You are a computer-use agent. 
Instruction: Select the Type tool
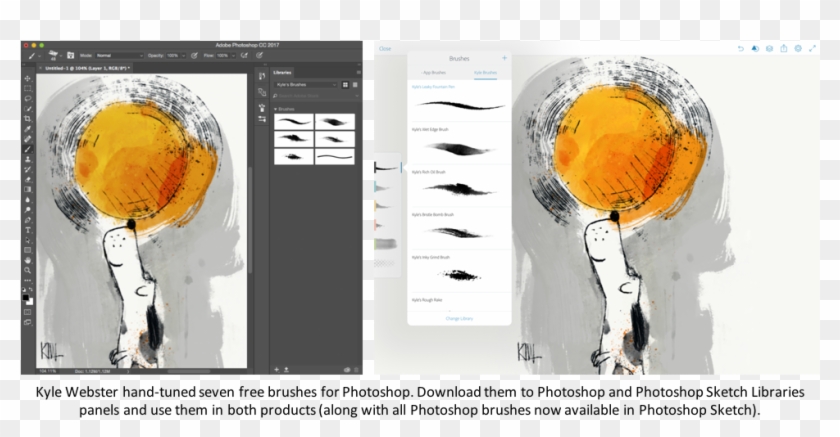[27, 230]
